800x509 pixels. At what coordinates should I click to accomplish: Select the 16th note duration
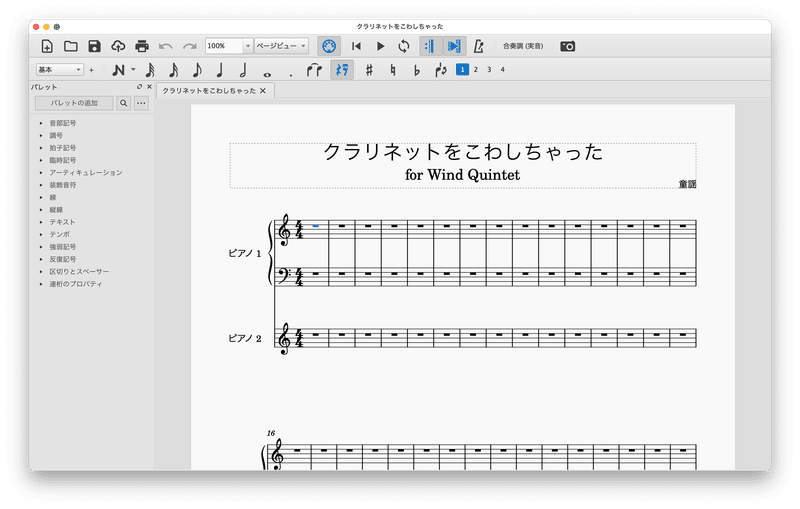pyautogui.click(x=173, y=70)
